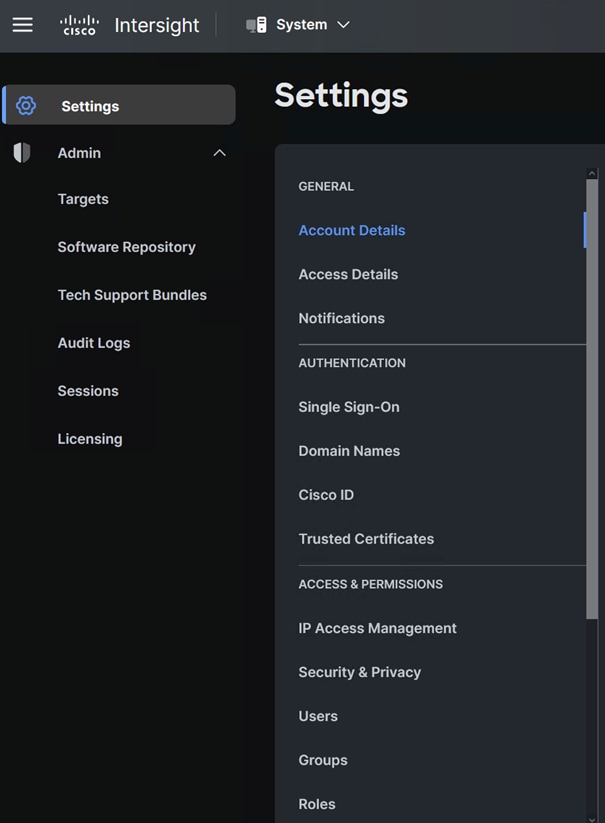Image resolution: width=605 pixels, height=823 pixels.
Task: Click the scrollbar down arrow
Action: tap(592, 818)
